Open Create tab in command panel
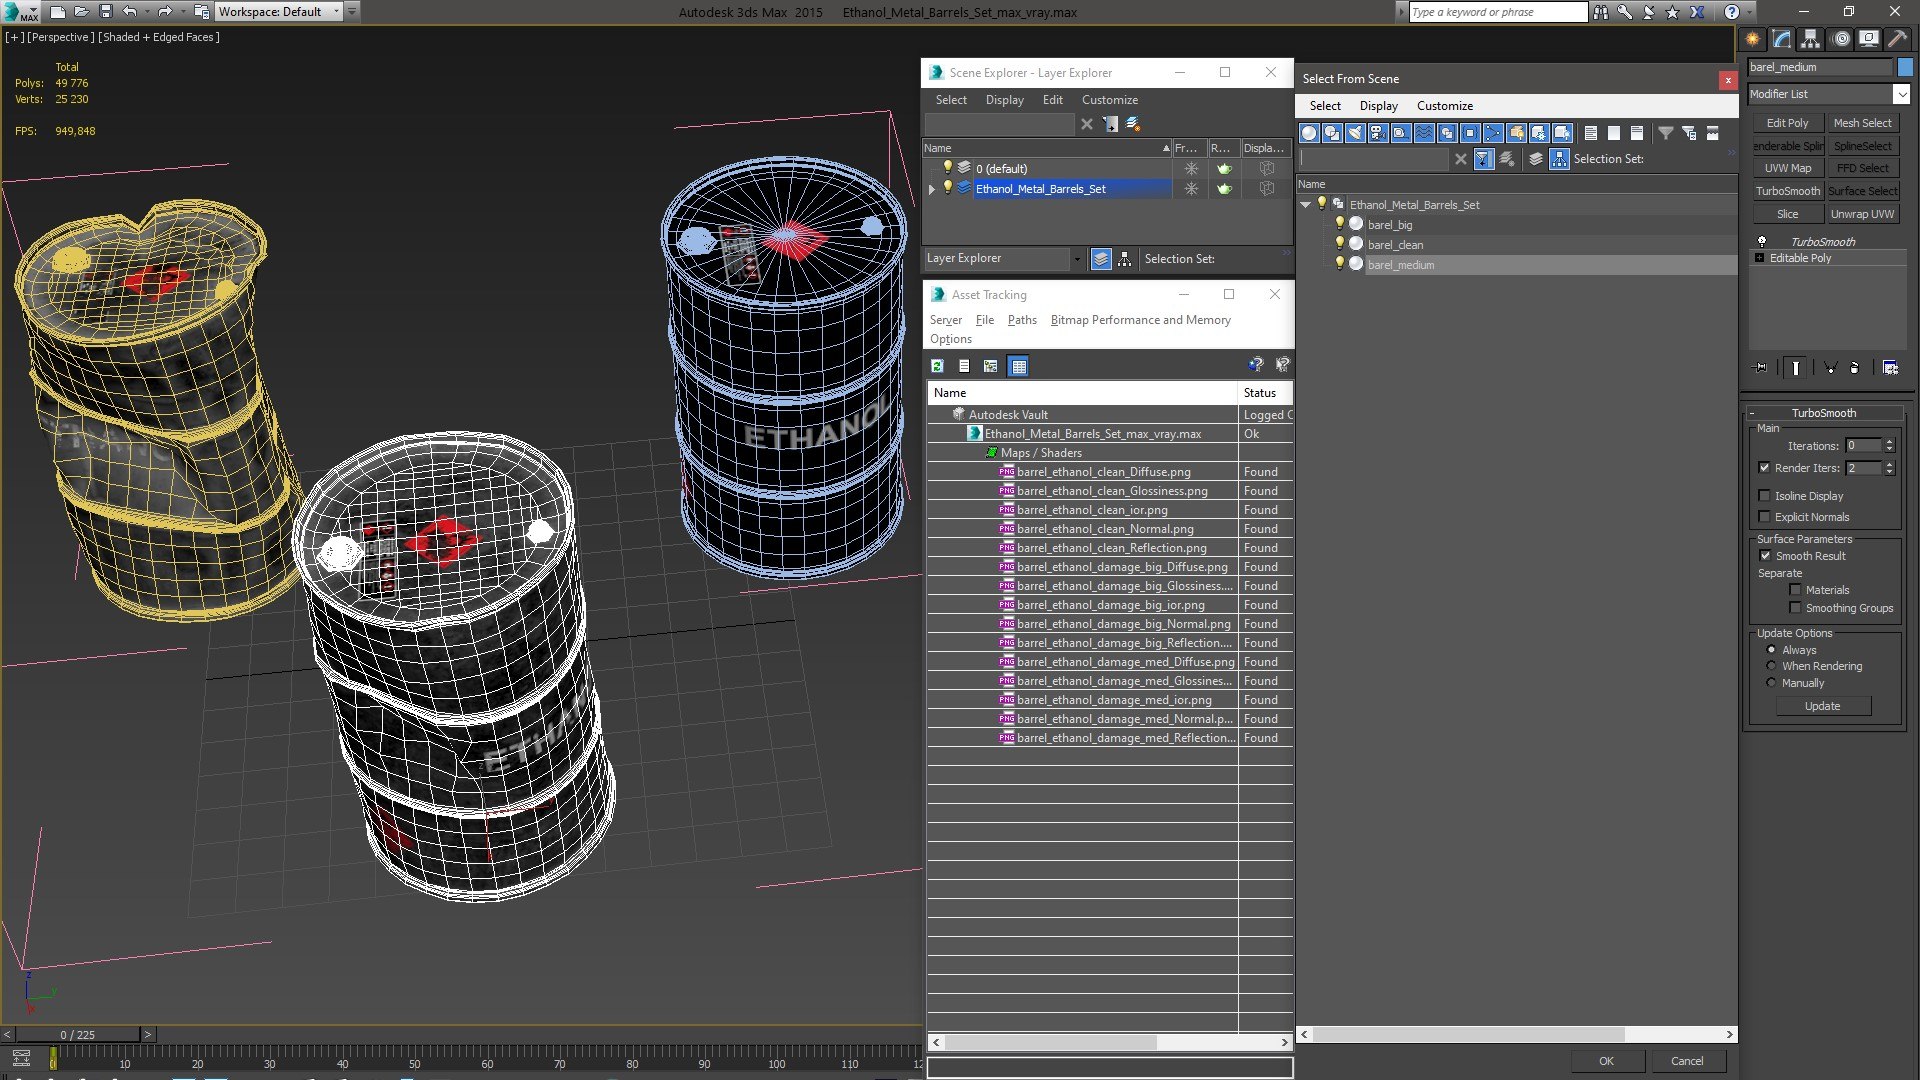Image resolution: width=1920 pixels, height=1080 pixels. pyautogui.click(x=1753, y=39)
